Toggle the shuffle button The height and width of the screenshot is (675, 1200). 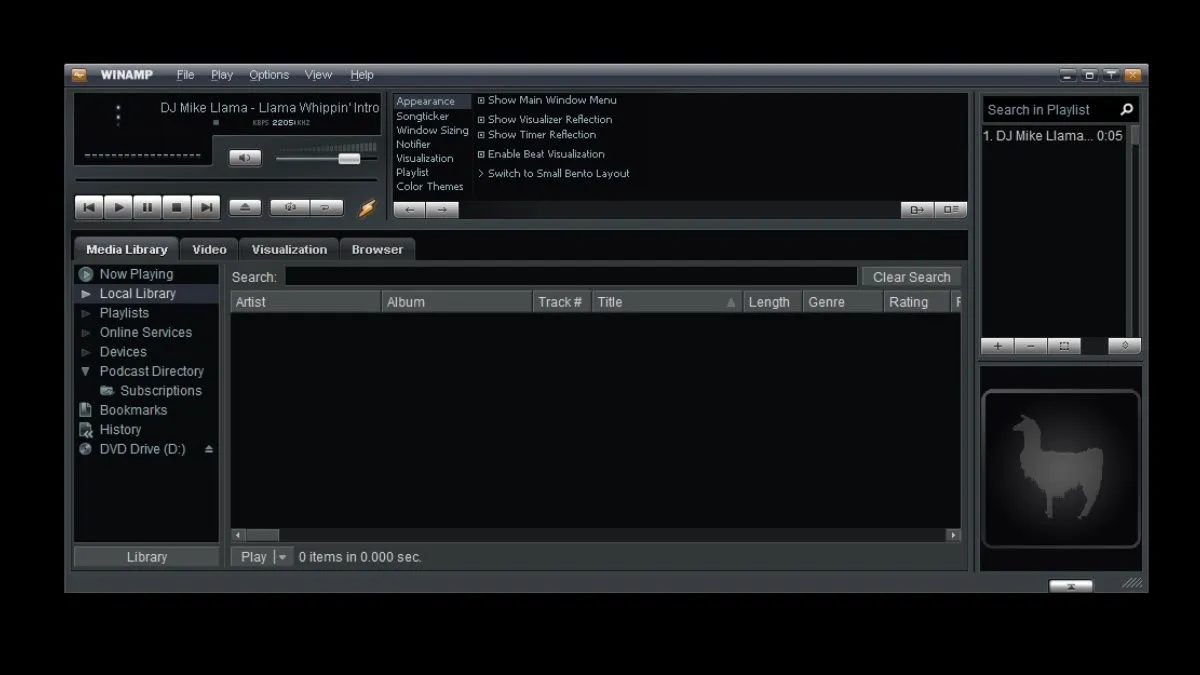(290, 207)
